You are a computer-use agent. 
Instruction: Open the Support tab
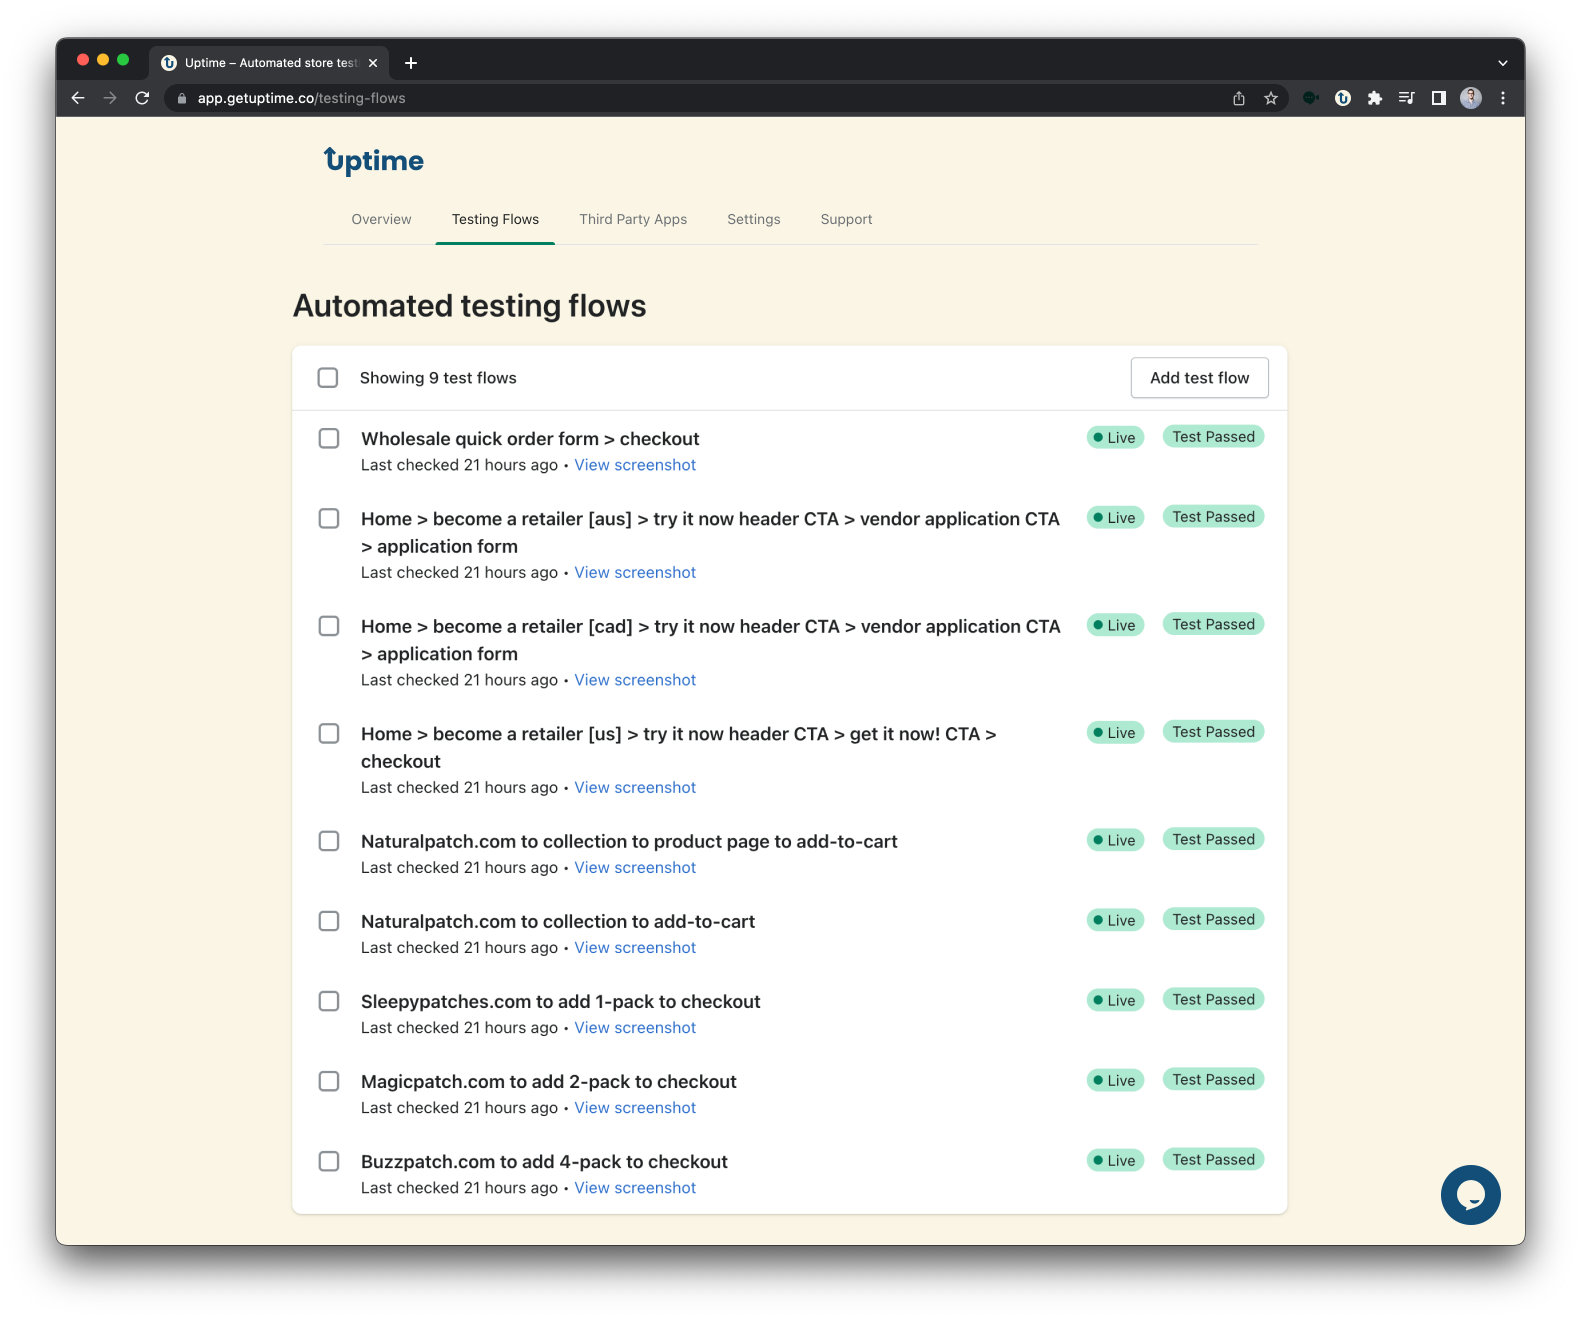click(x=846, y=219)
